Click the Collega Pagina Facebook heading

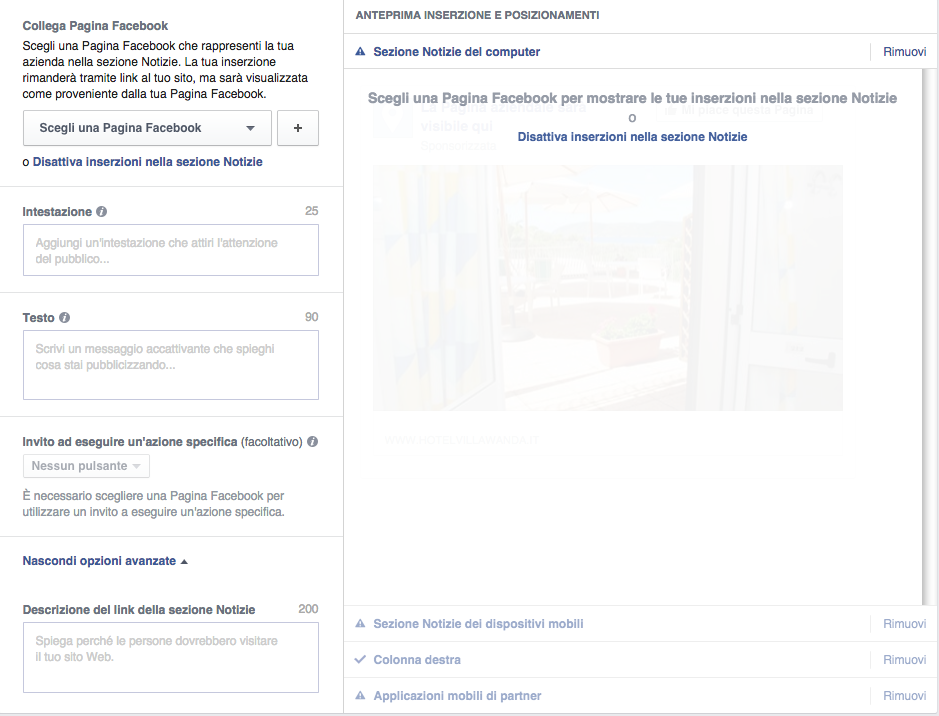[x=95, y=26]
